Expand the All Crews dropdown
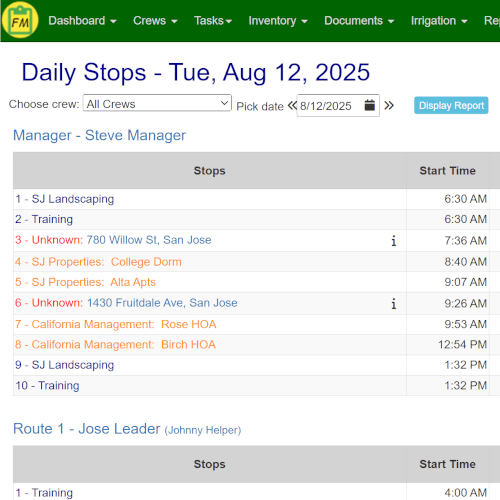The height and width of the screenshot is (500, 500). pyautogui.click(x=157, y=103)
